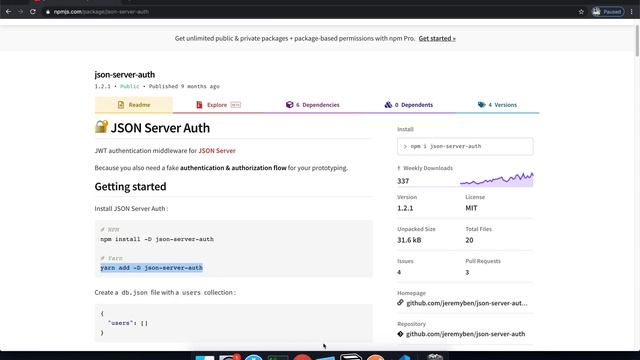Open the JSON Server link
The image size is (640, 360).
(217, 151)
